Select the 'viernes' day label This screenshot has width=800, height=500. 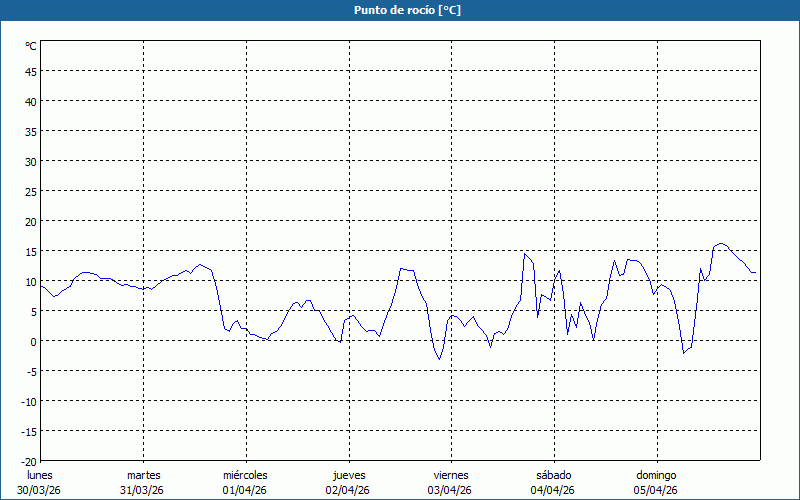[x=450, y=475]
